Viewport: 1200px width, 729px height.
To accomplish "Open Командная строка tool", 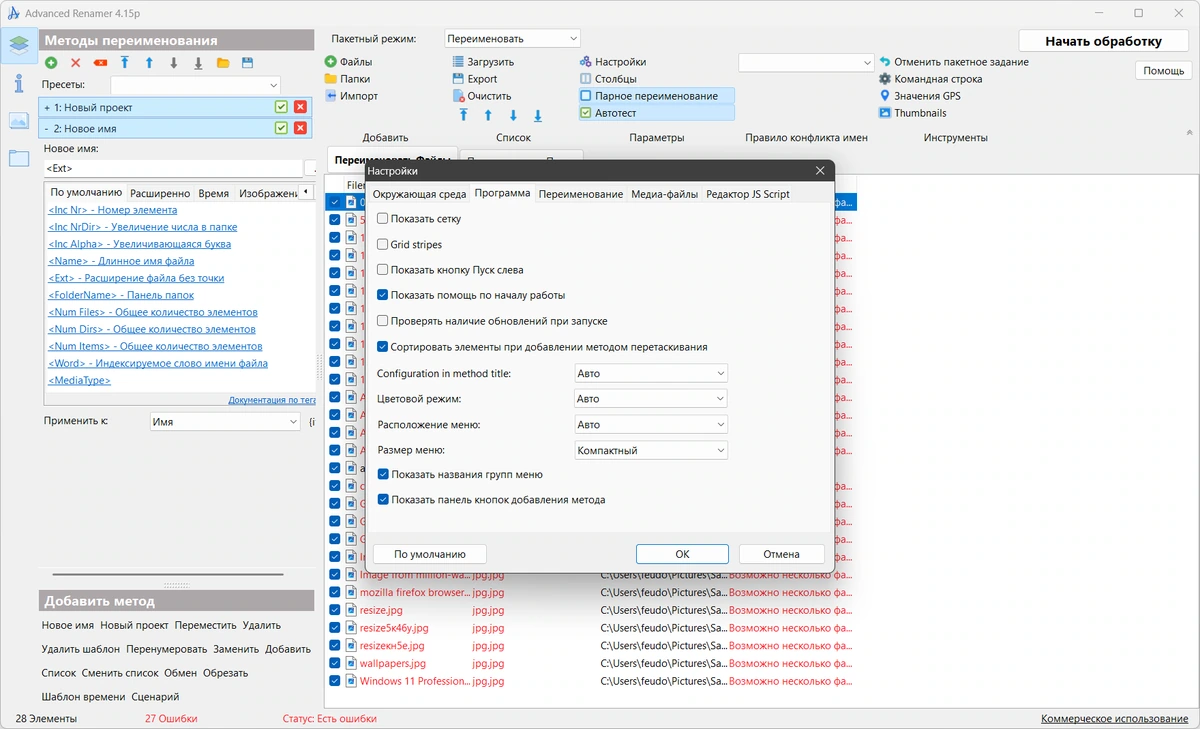I will coord(931,79).
